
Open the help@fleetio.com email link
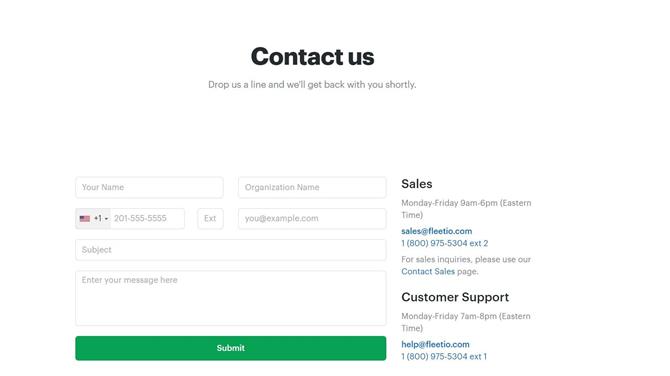tap(435, 344)
